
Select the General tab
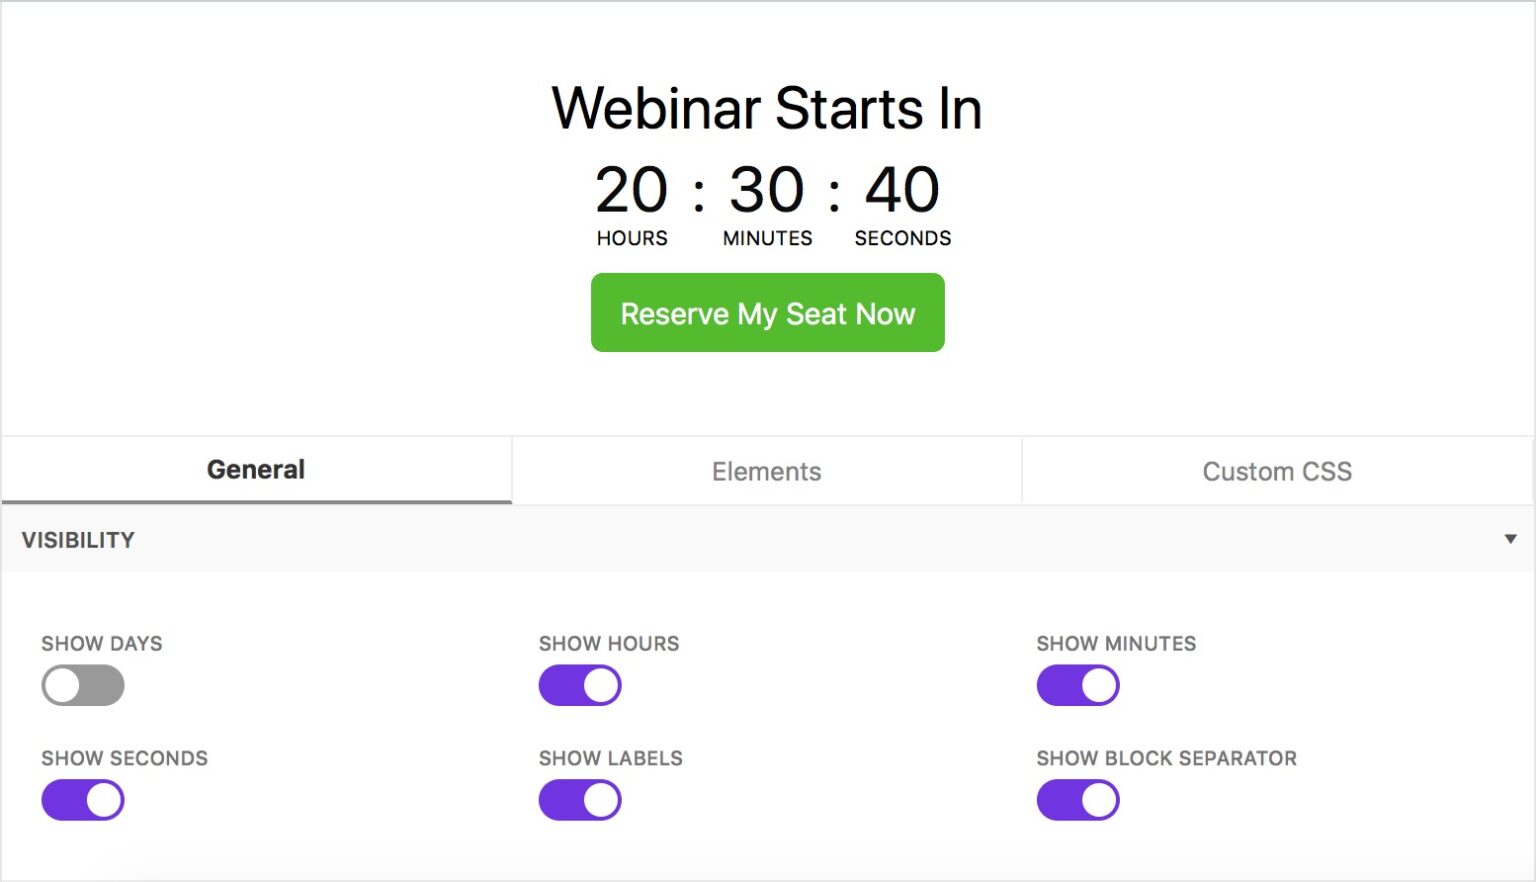[x=255, y=469]
